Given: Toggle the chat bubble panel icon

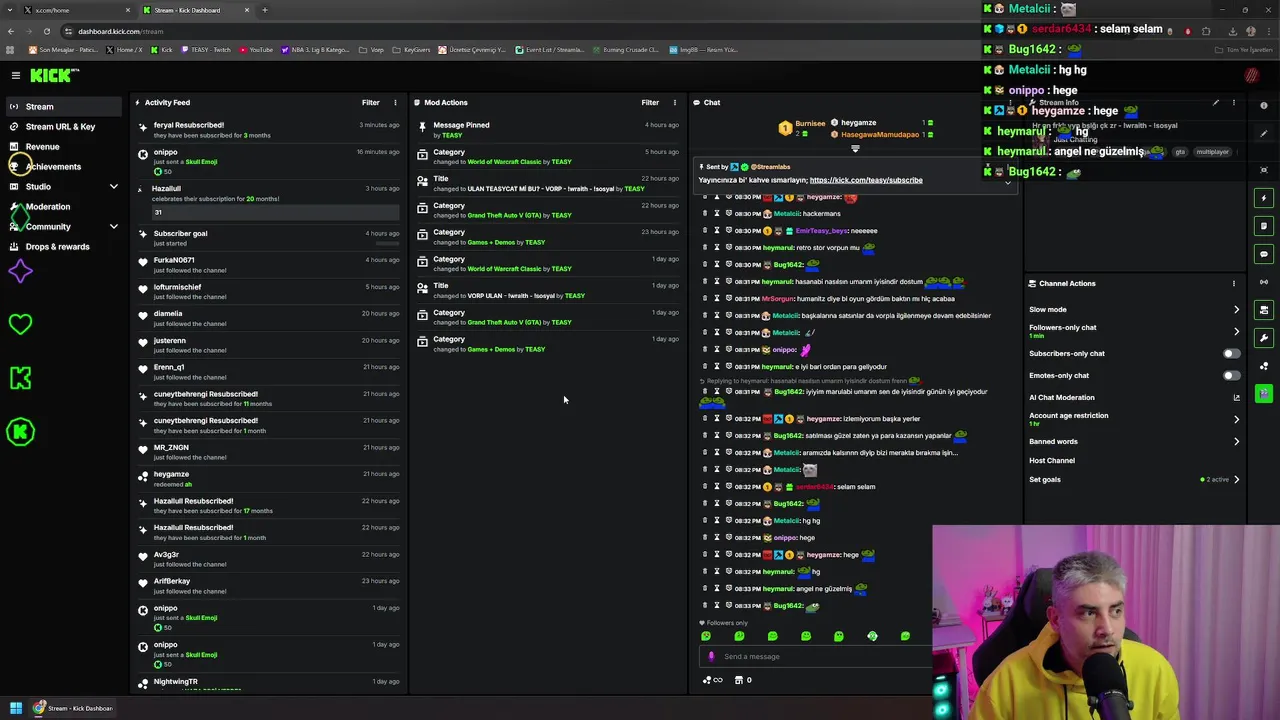Looking at the screenshot, I should tap(1264, 254).
